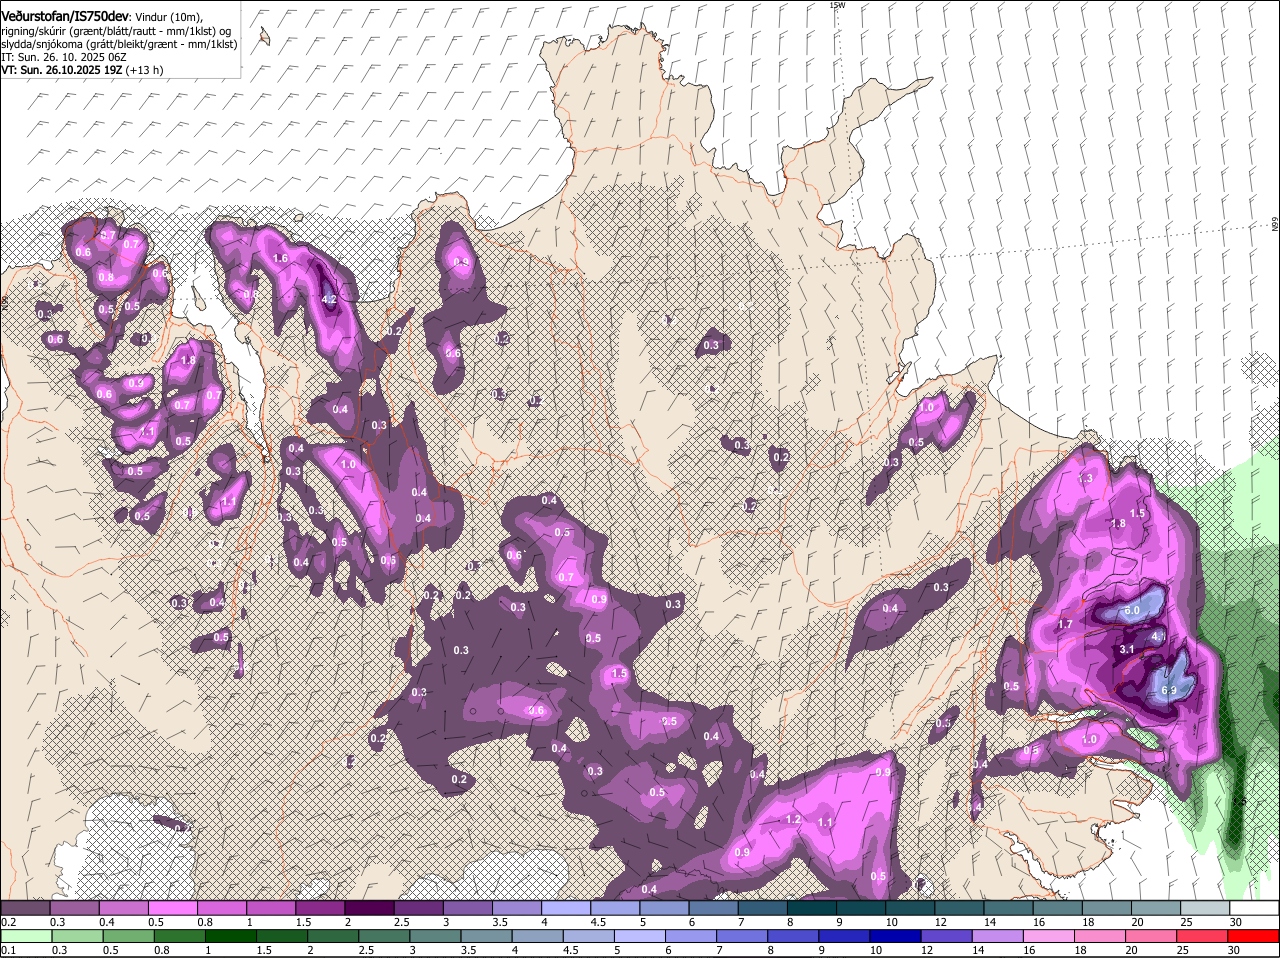This screenshot has width=1280, height=958.
Task: Click the '1.2' precipitation value on map
Action: click(793, 819)
